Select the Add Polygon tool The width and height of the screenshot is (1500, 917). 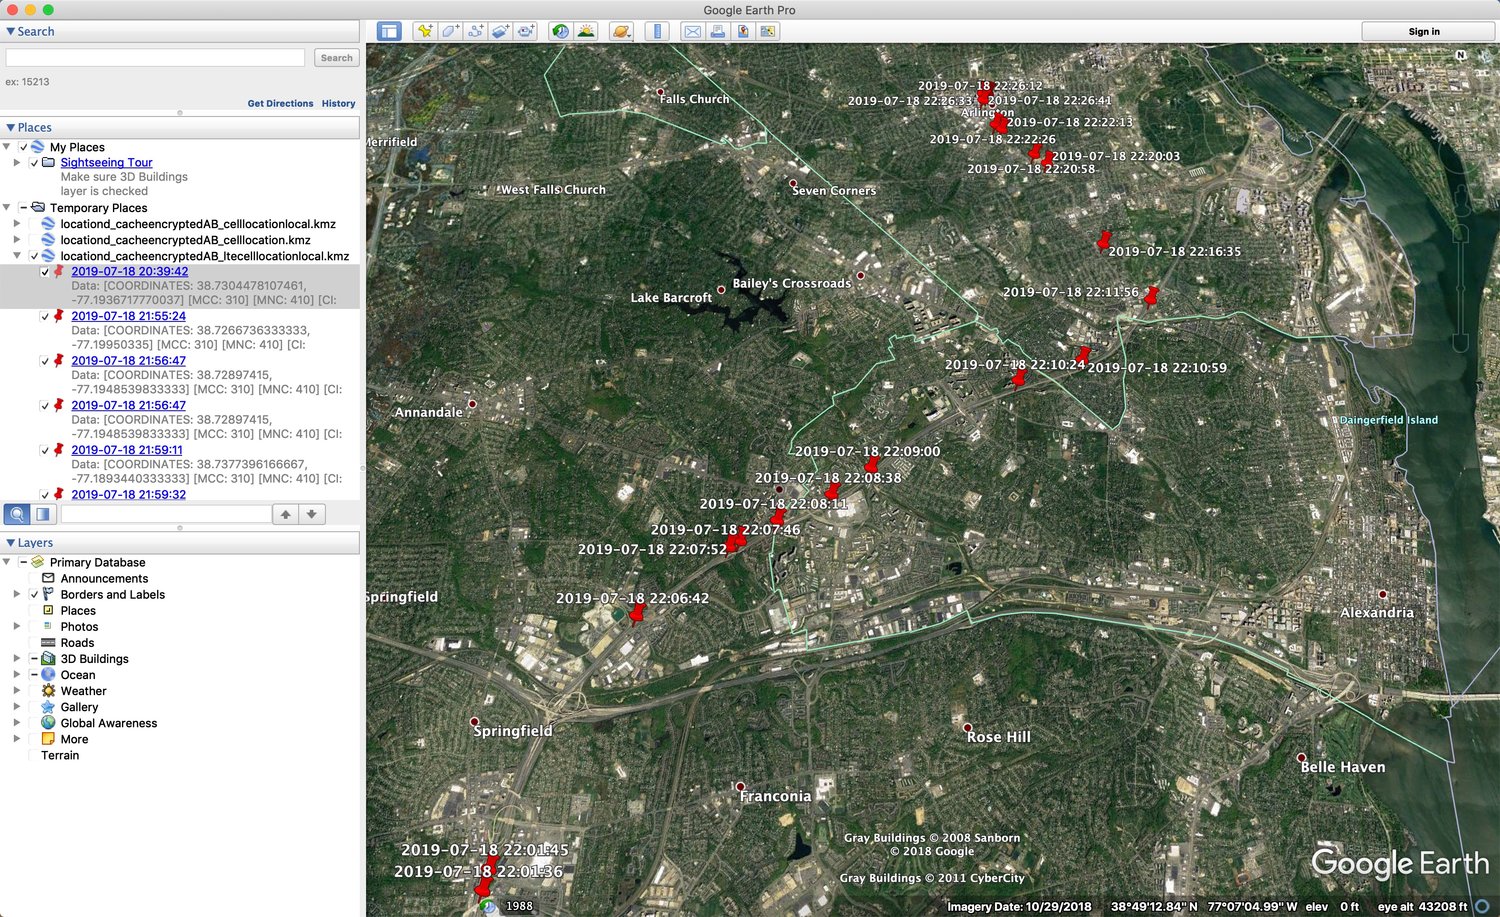coord(451,31)
